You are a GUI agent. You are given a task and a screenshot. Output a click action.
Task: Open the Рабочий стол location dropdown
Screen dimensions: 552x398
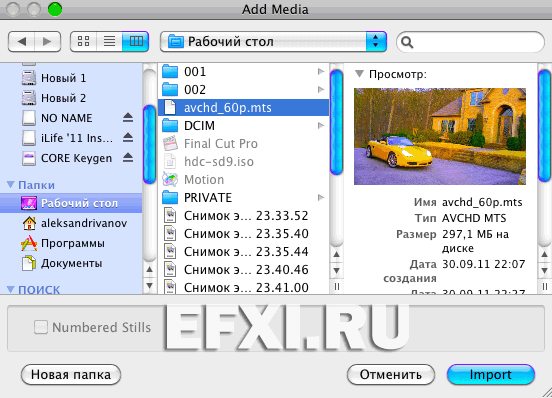point(273,42)
